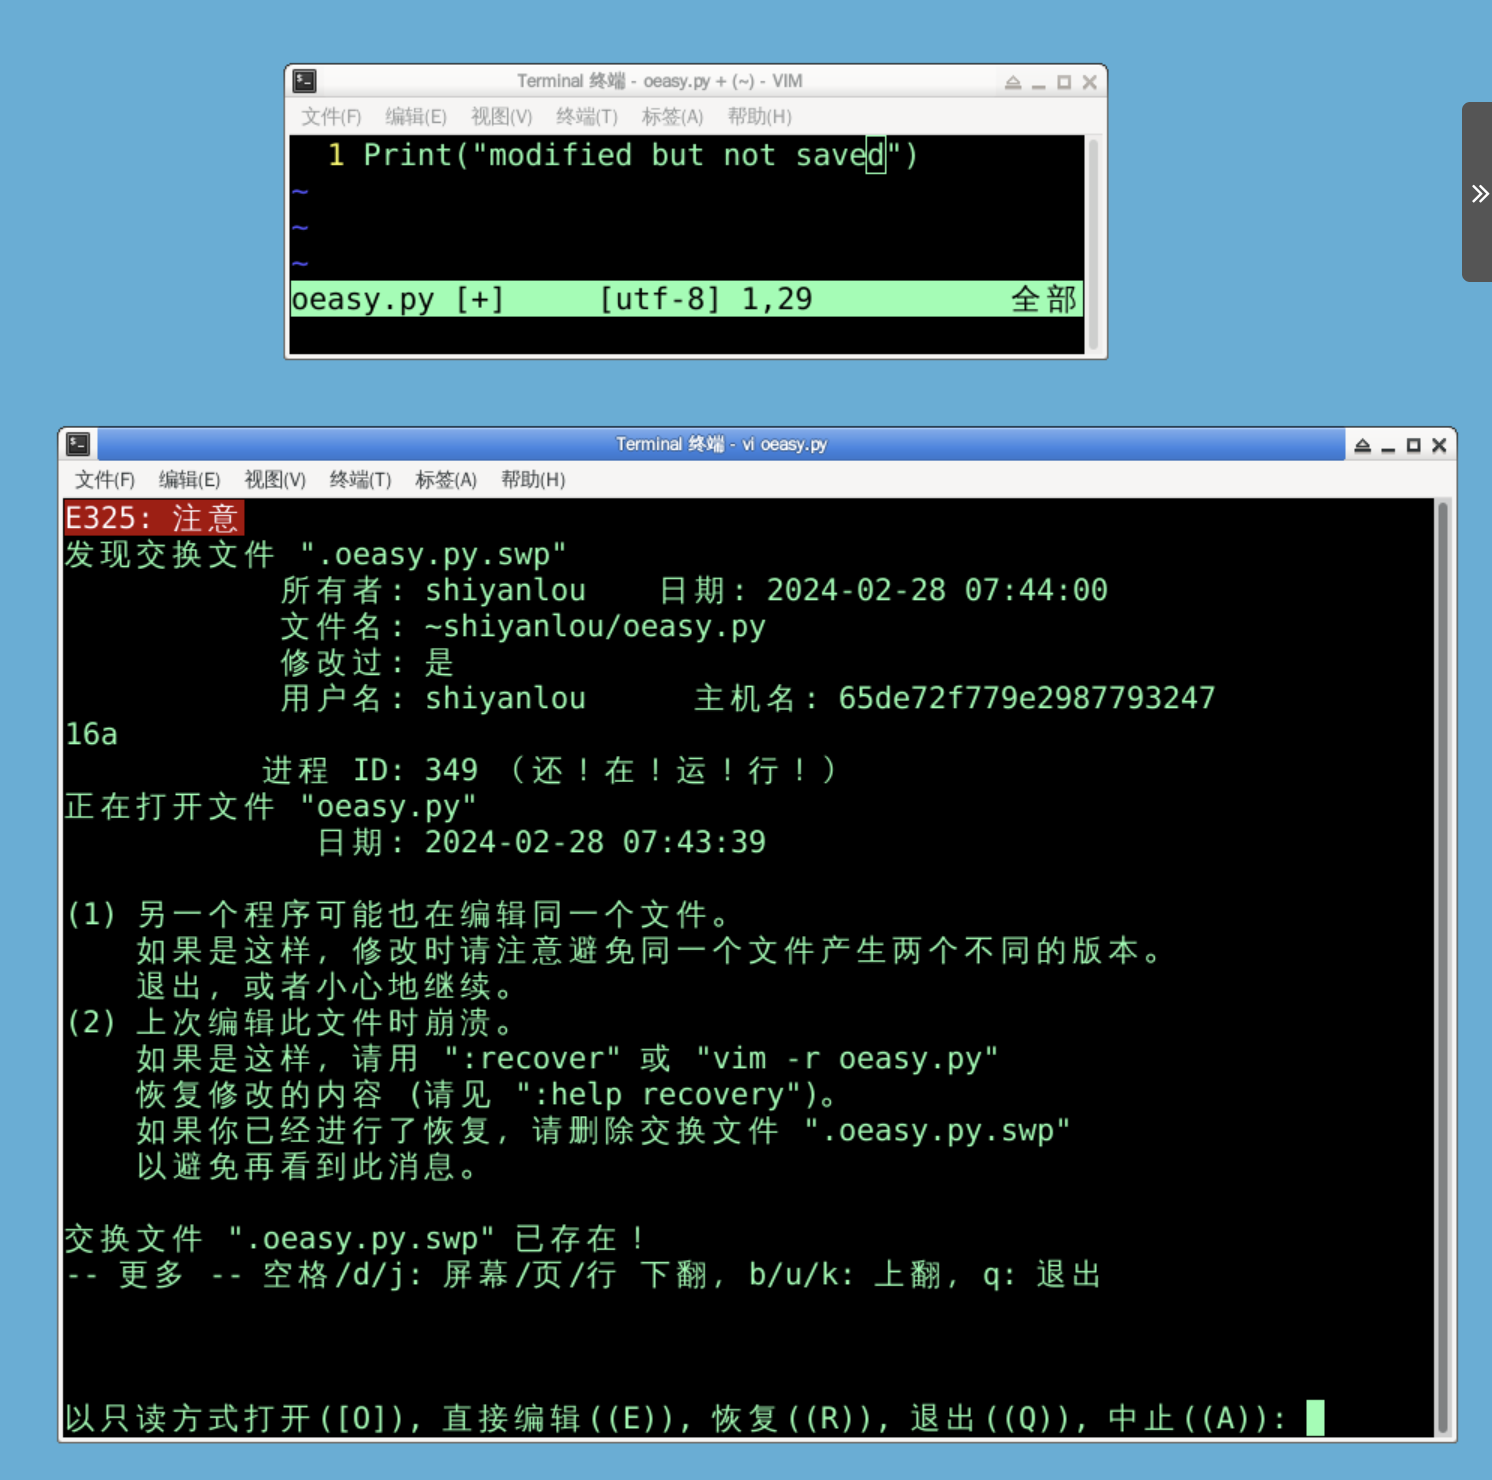
Task: Open 标签(A) menu in vi oeasy.py window
Action: pyautogui.click(x=446, y=480)
